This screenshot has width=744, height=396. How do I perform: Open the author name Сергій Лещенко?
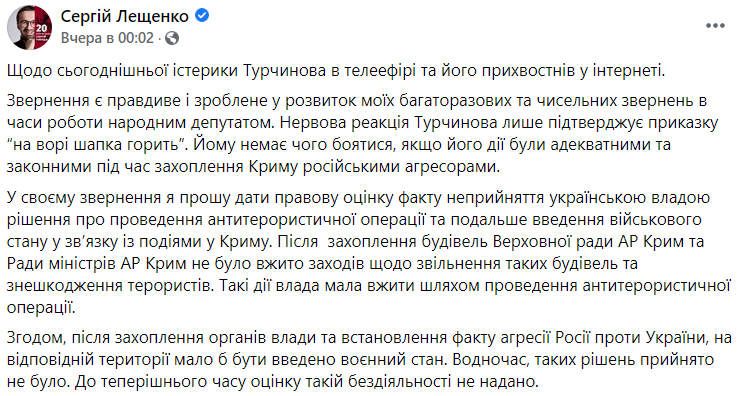tap(124, 16)
